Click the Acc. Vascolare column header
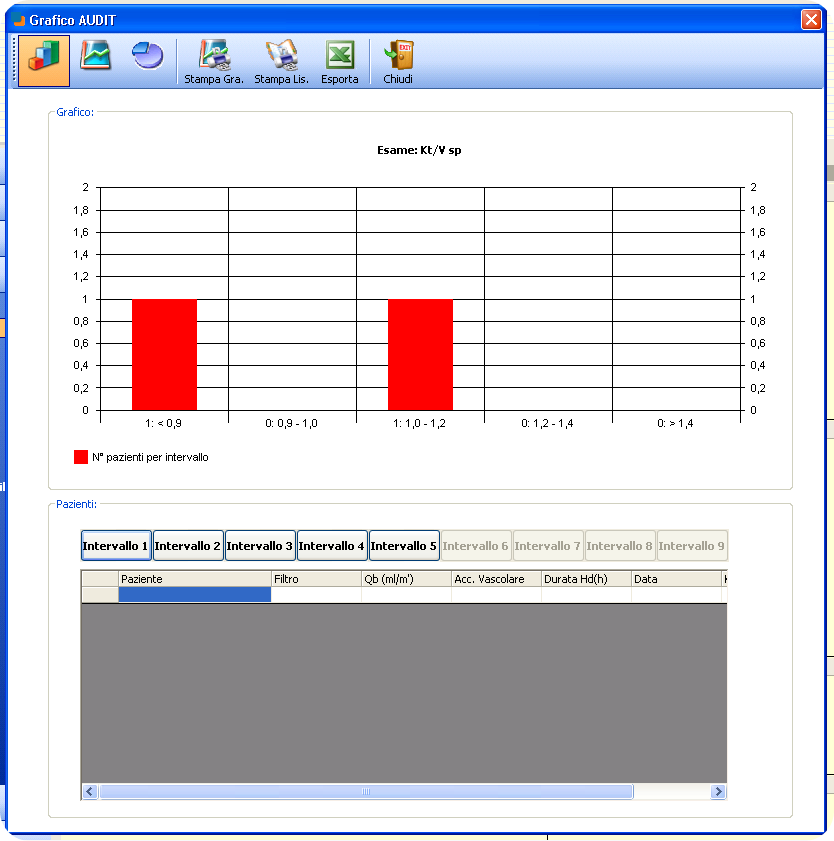The image size is (834, 841). click(x=497, y=579)
